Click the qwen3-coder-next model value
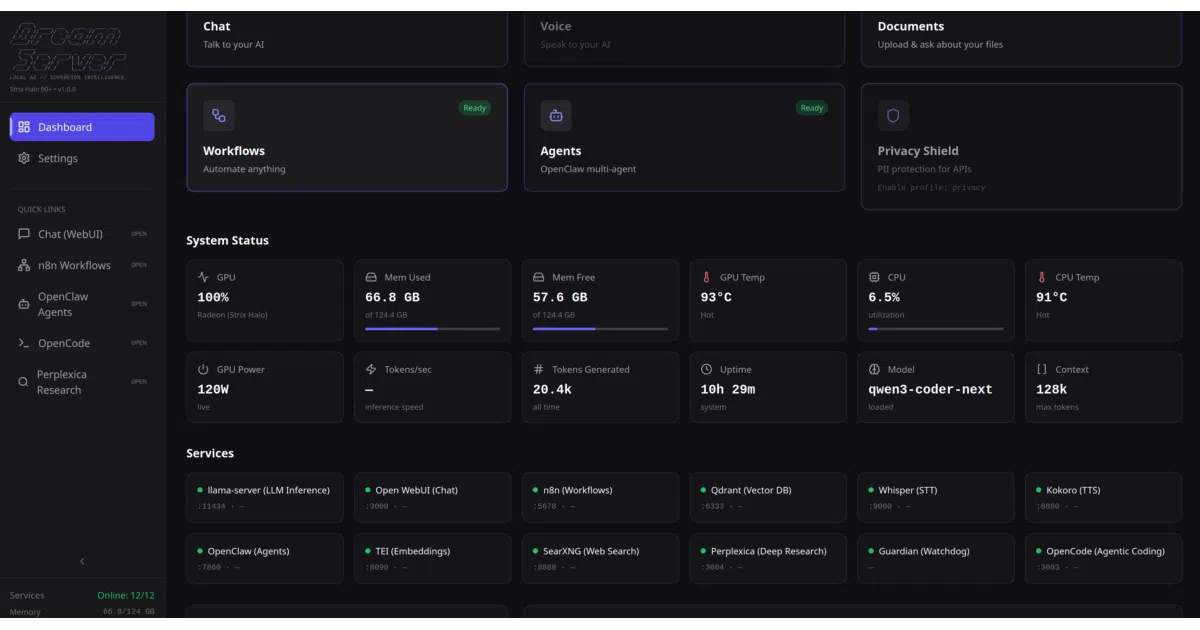The image size is (1200, 630). click(931, 390)
